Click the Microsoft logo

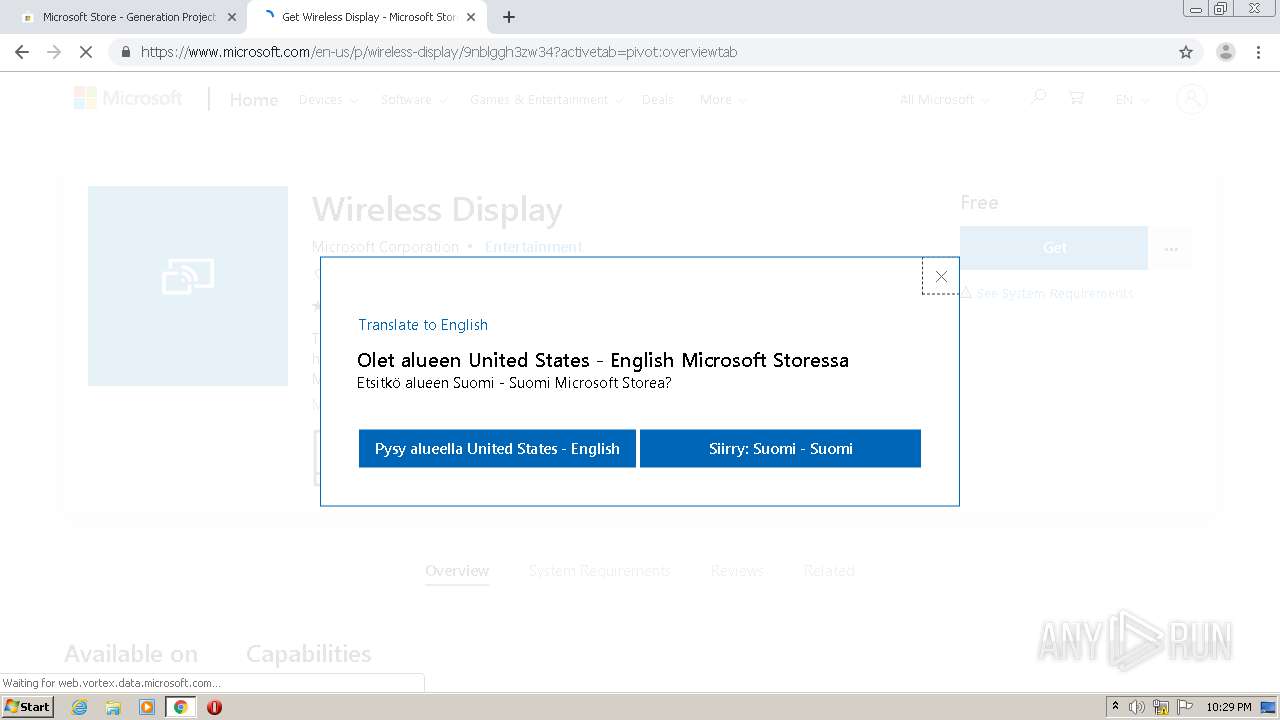point(128,98)
